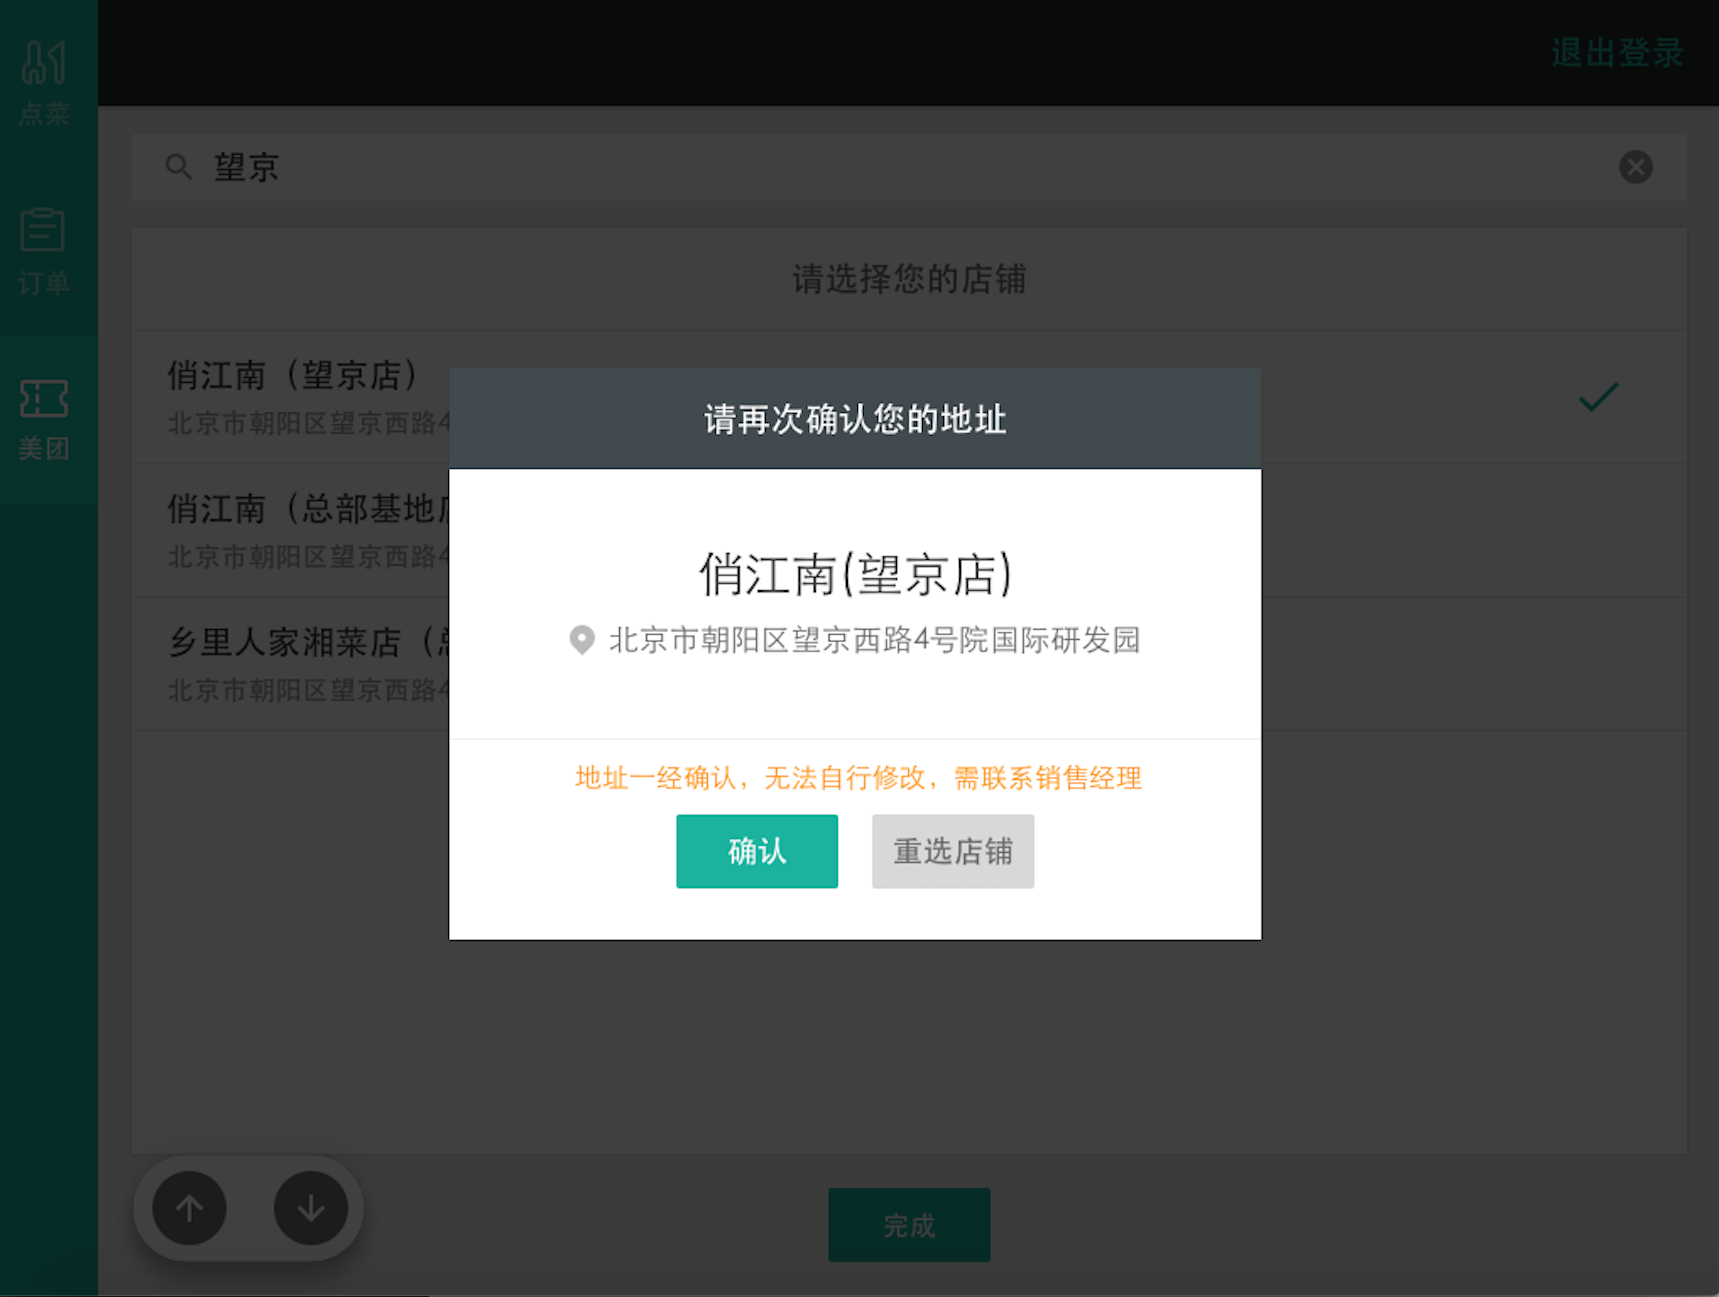This screenshot has width=1719, height=1297.
Task: Click 退出登录 logout link
Action: coord(1617,53)
